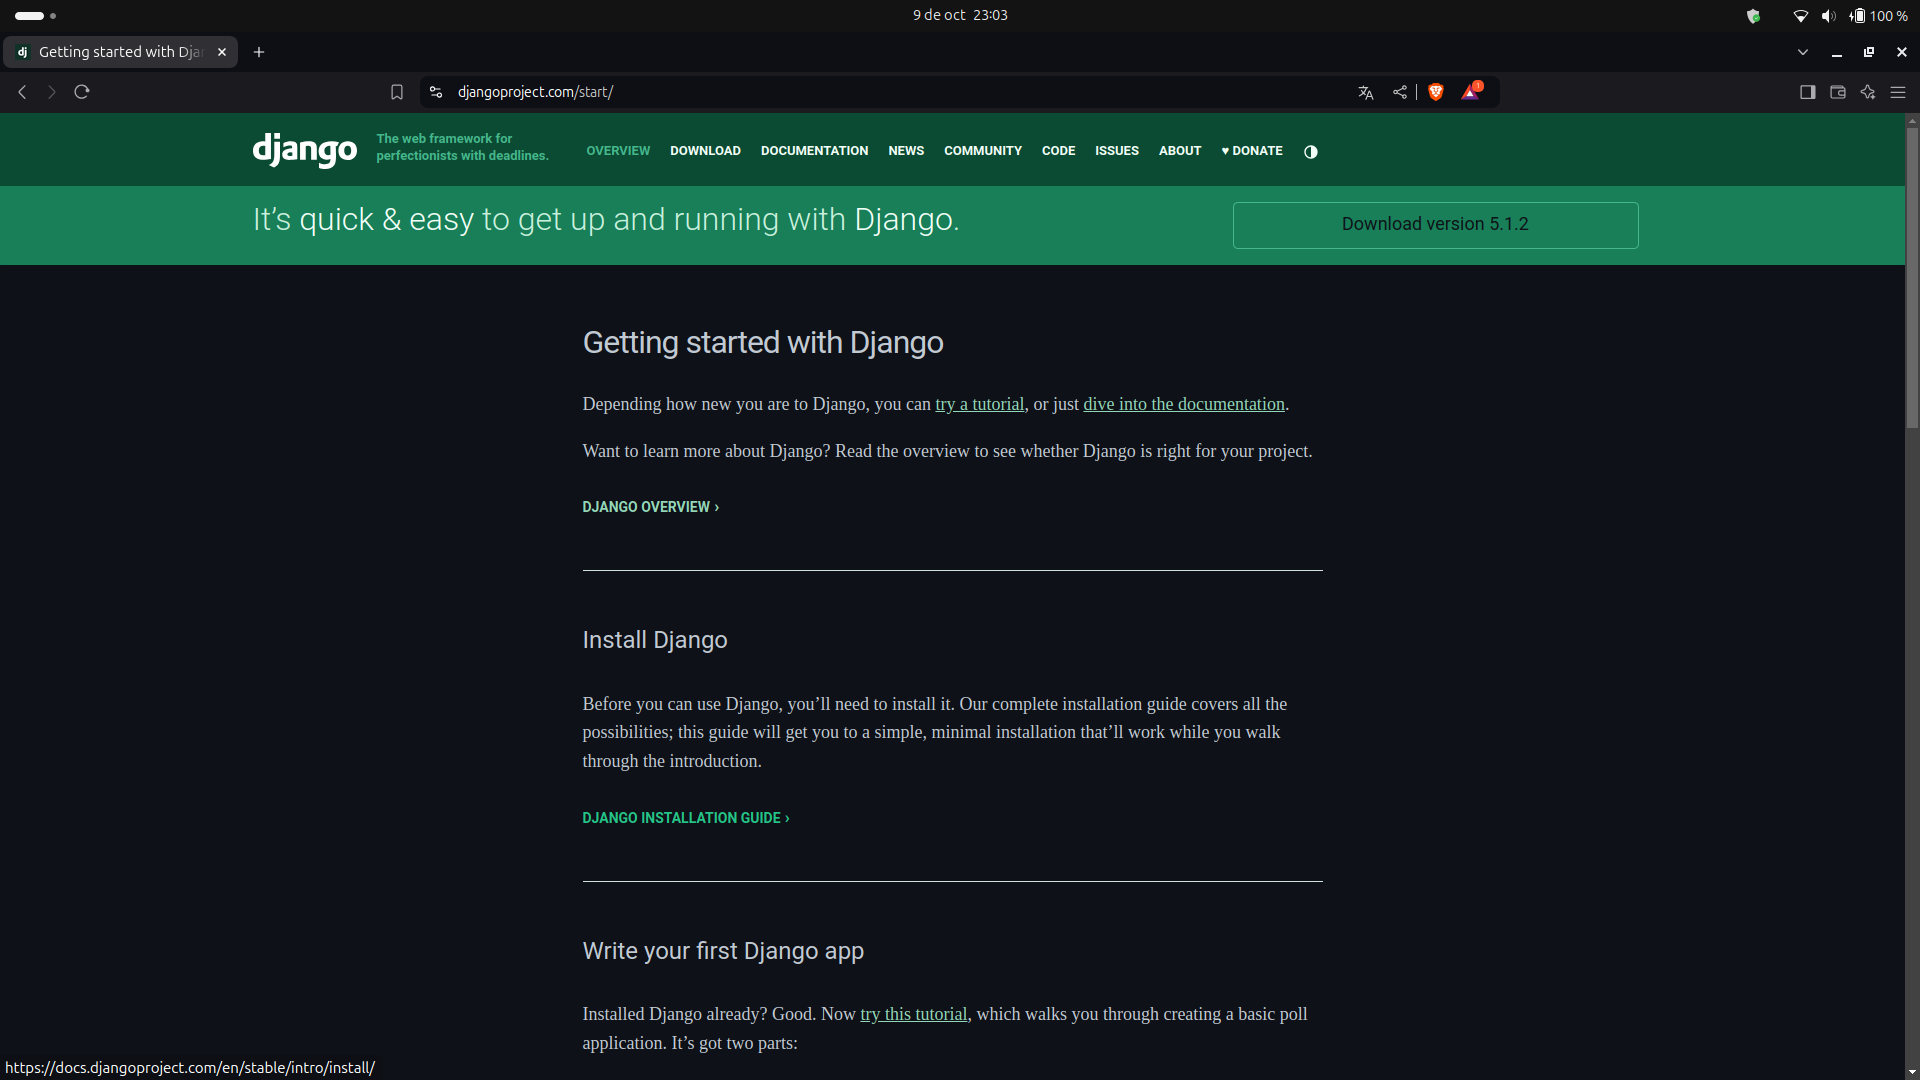This screenshot has height=1080, width=1920.
Task: Click the forward navigation arrow
Action: pos(52,92)
